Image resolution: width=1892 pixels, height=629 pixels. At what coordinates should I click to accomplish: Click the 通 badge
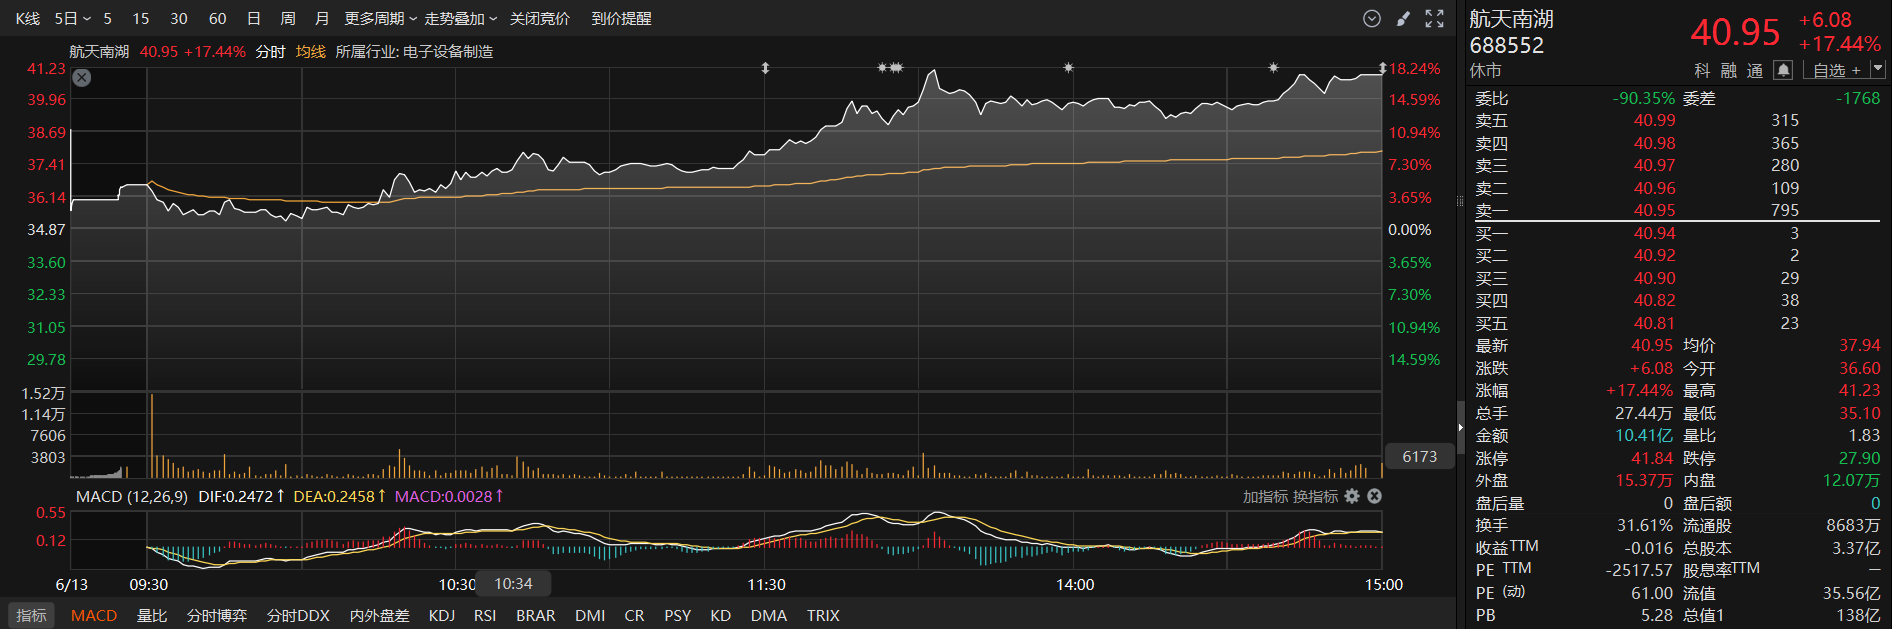[x=1755, y=70]
